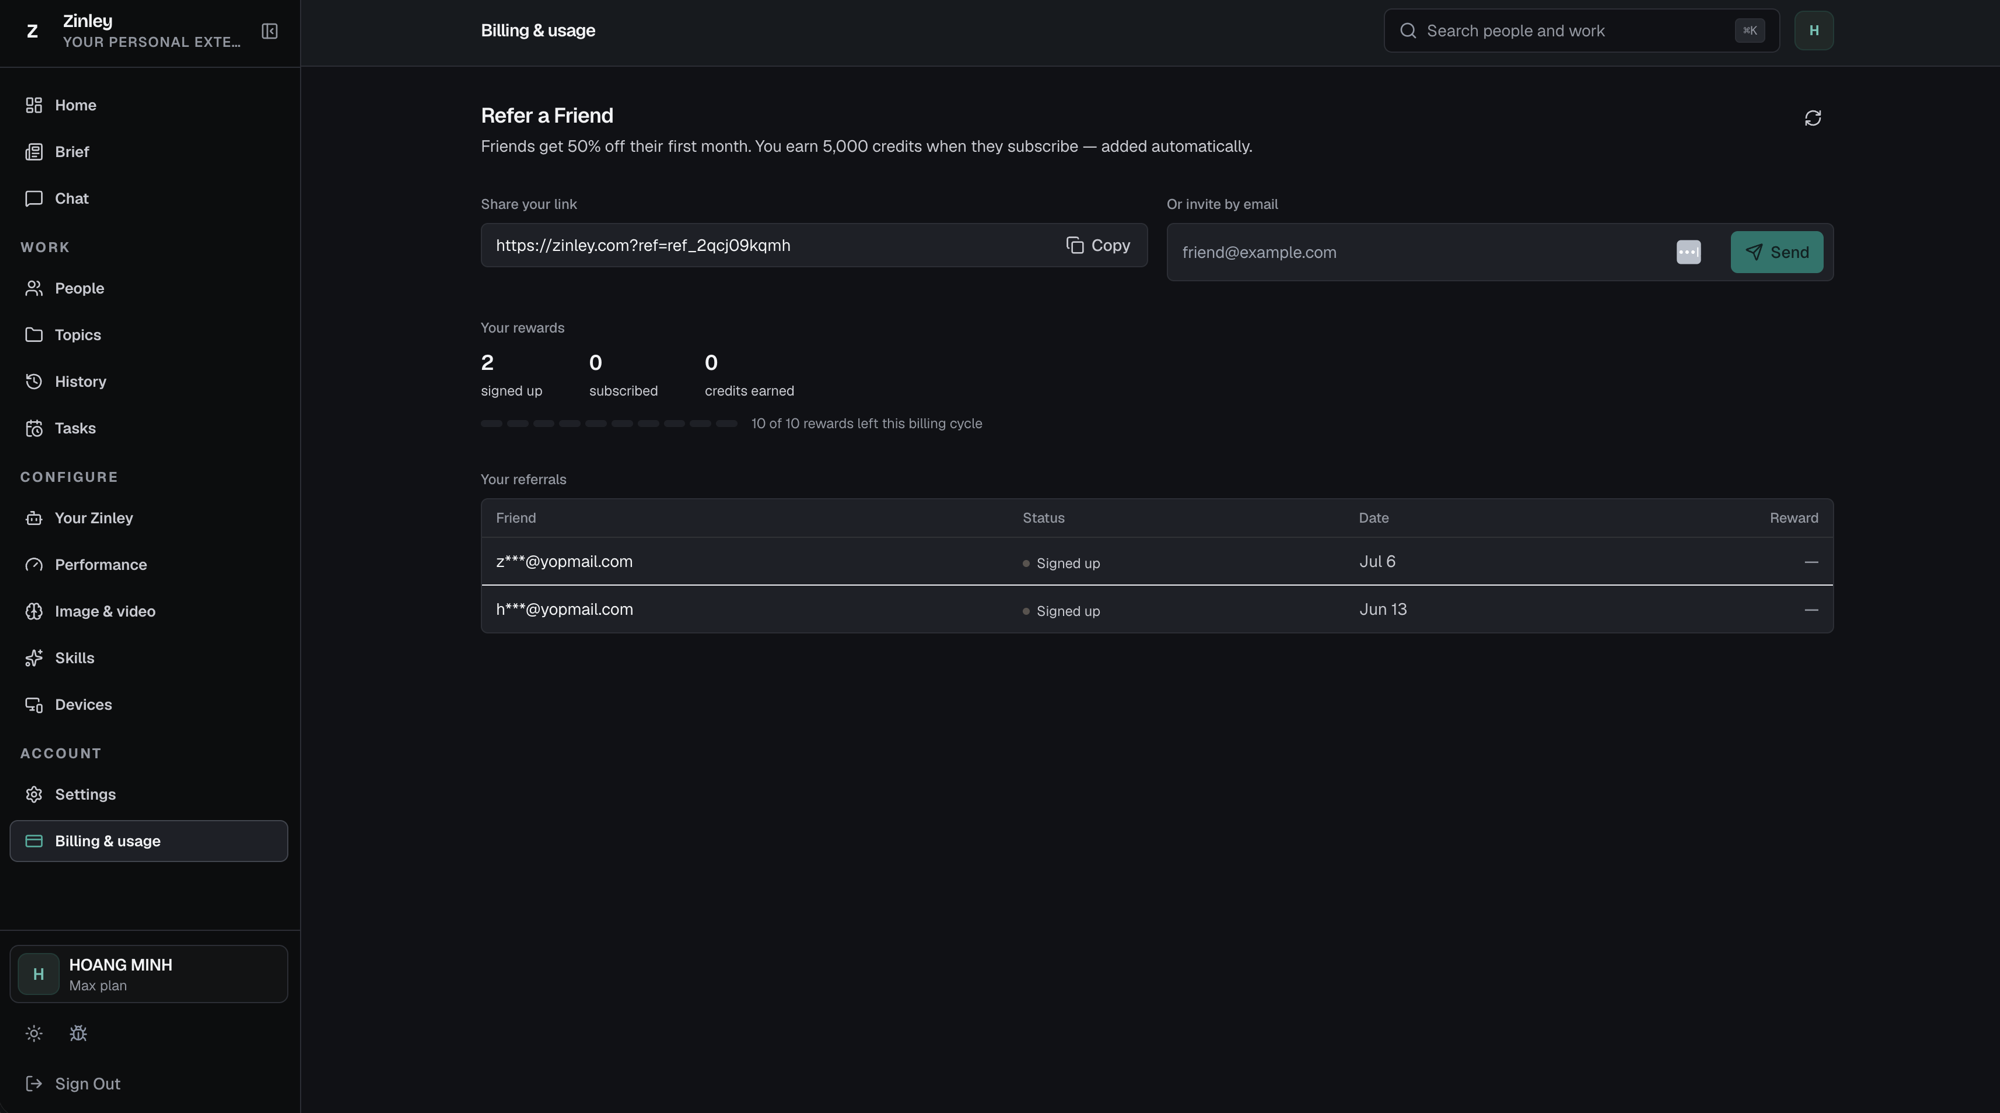The height and width of the screenshot is (1113, 2000).
Task: Click the password manager dots icon
Action: pyautogui.click(x=1688, y=252)
